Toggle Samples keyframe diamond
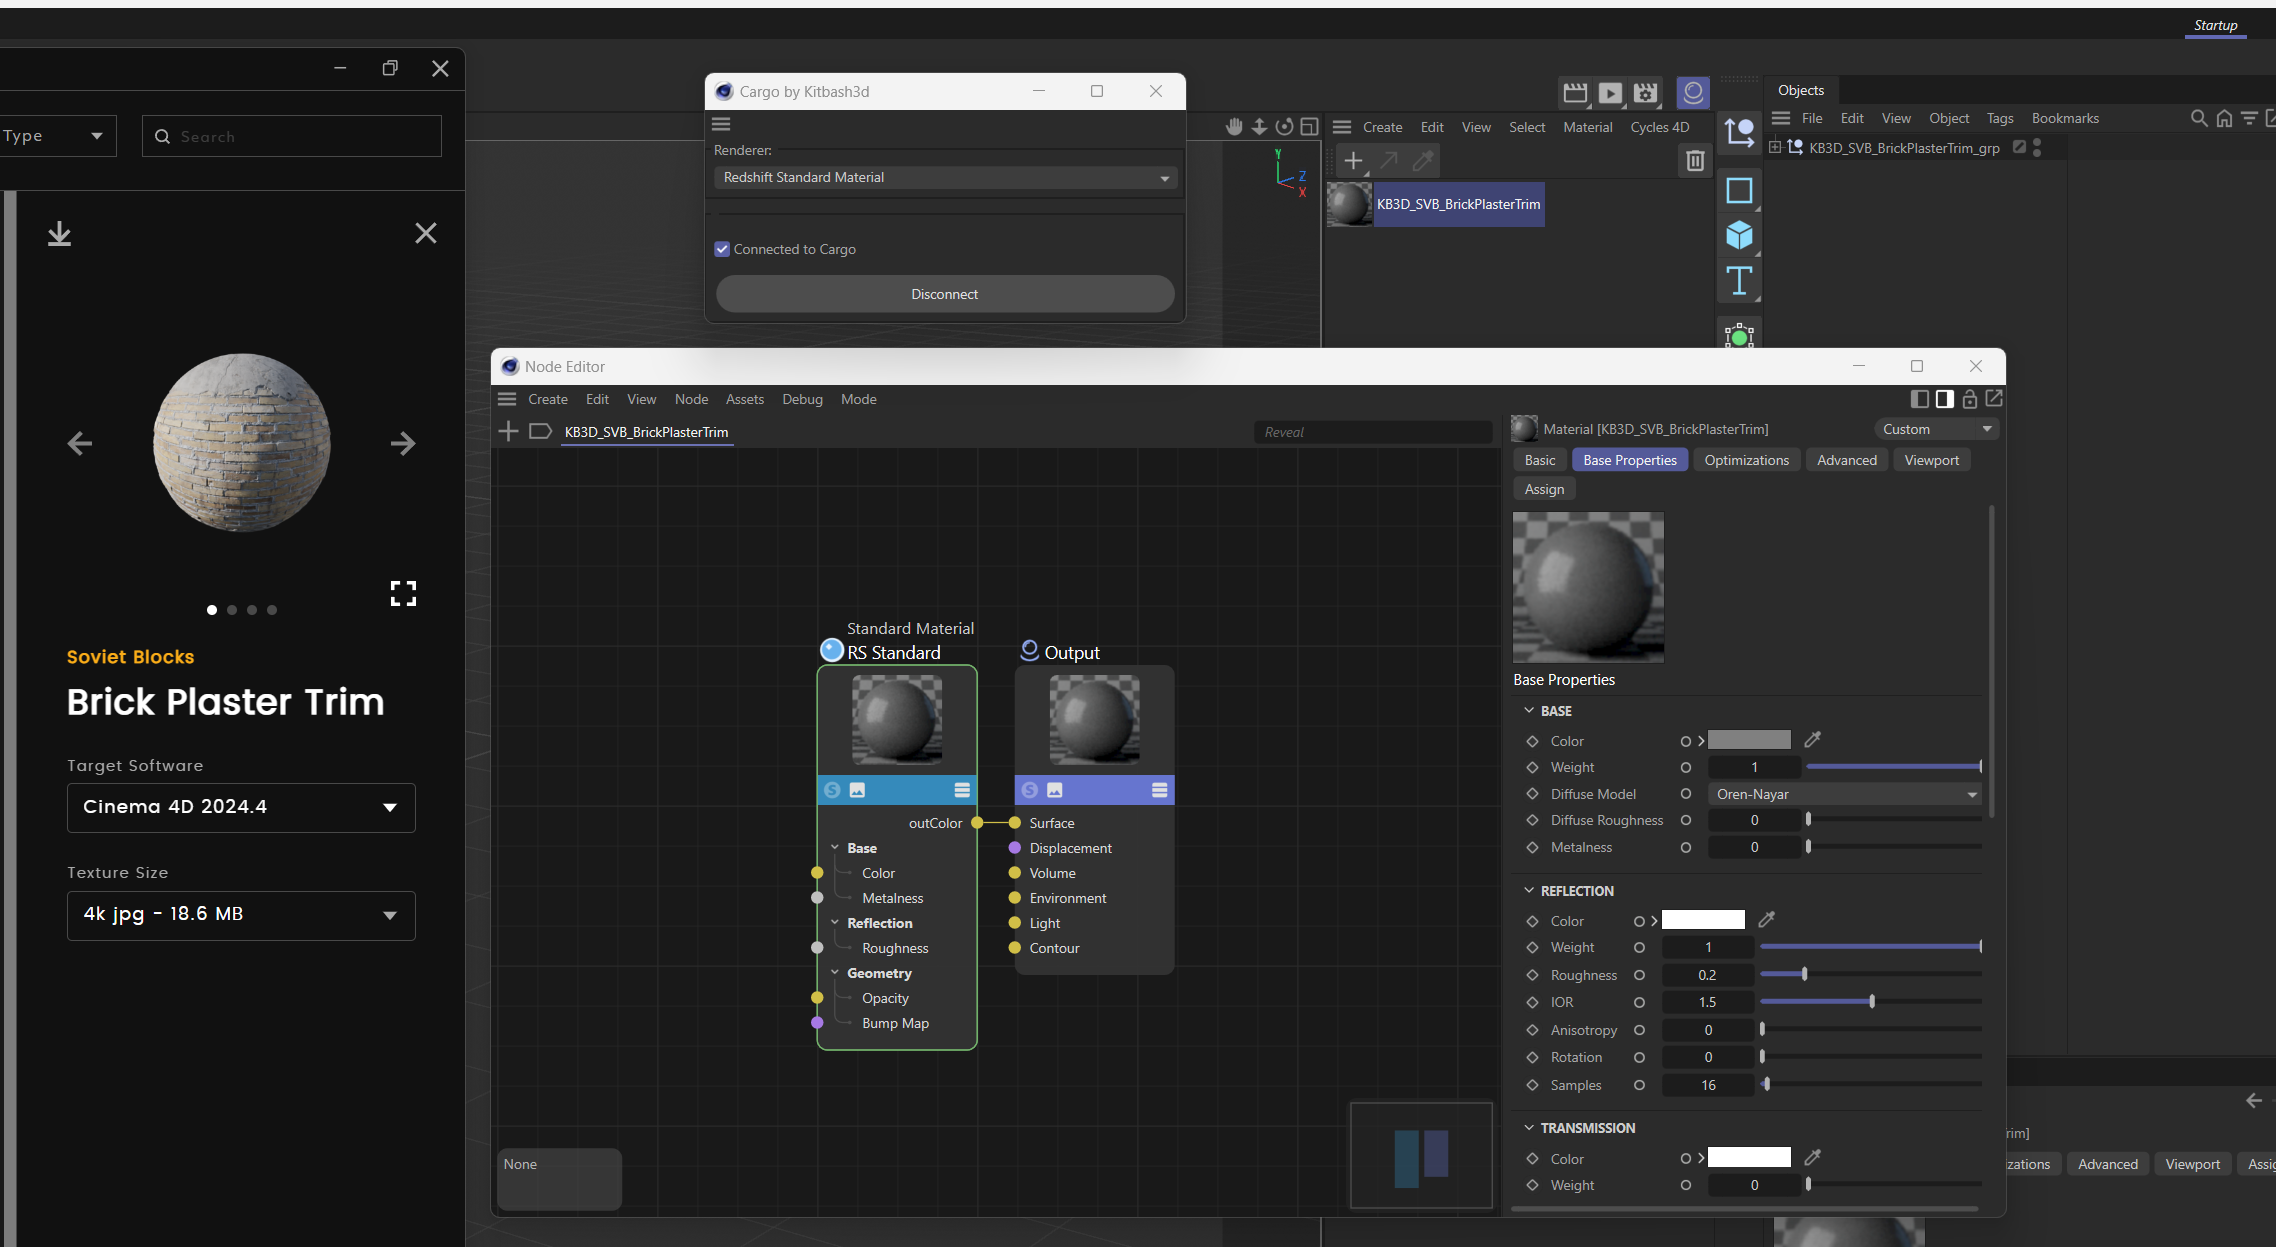2276x1247 pixels. (x=1532, y=1085)
